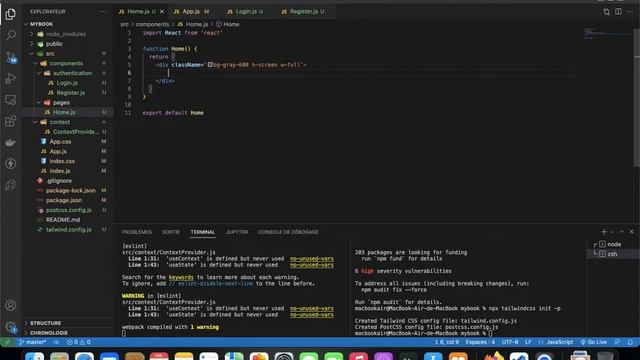Screen dimensions: 640x360
Task: Switch to the Login.js editor tab
Action: (245, 11)
